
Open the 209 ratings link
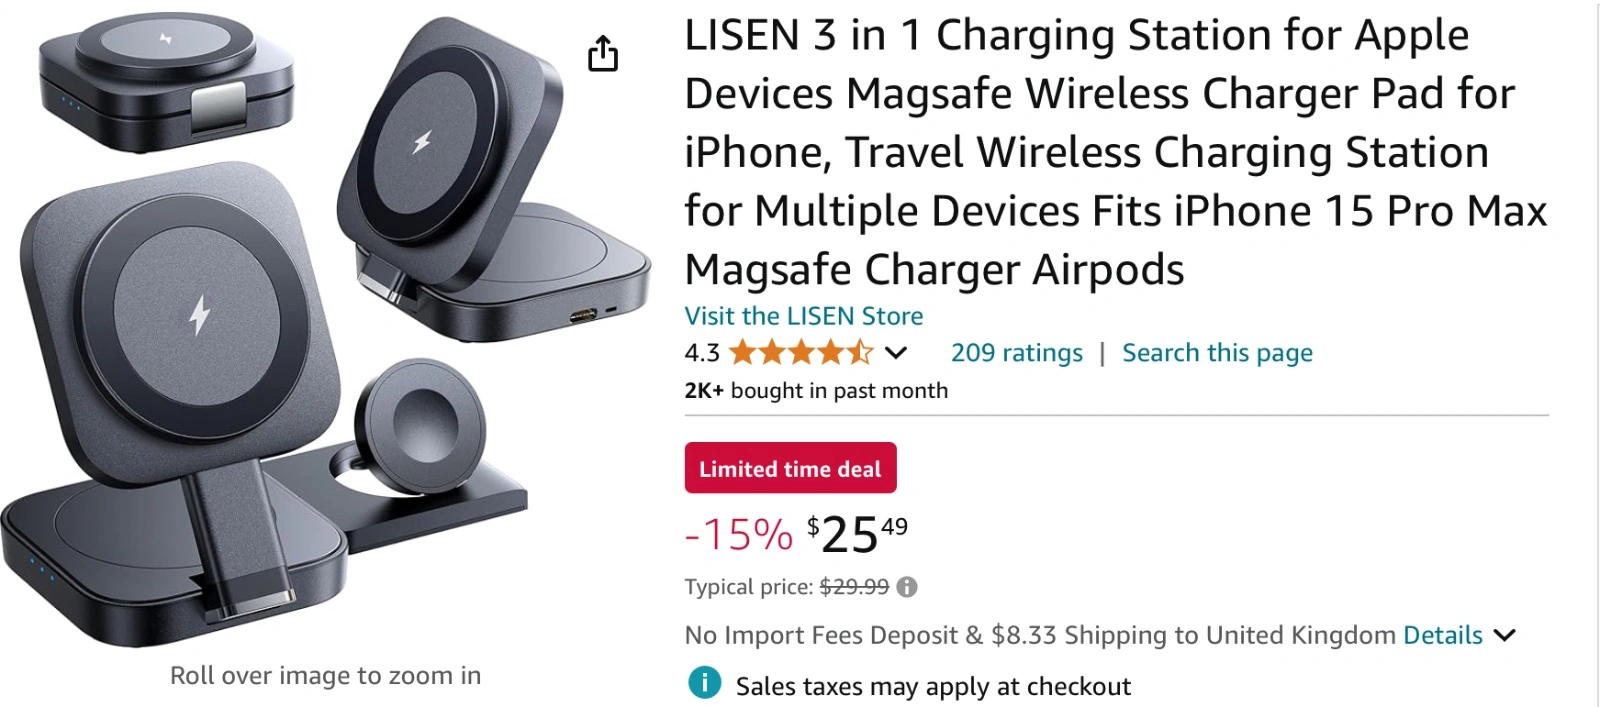click(x=1016, y=353)
